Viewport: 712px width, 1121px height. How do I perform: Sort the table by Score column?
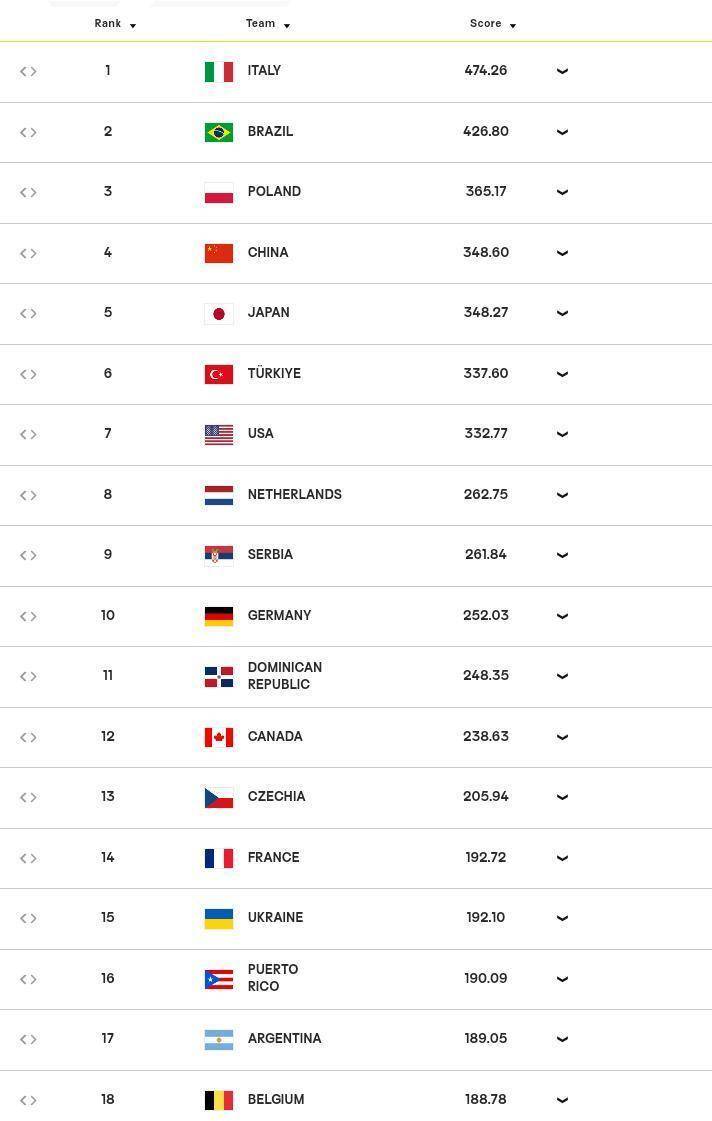[493, 24]
